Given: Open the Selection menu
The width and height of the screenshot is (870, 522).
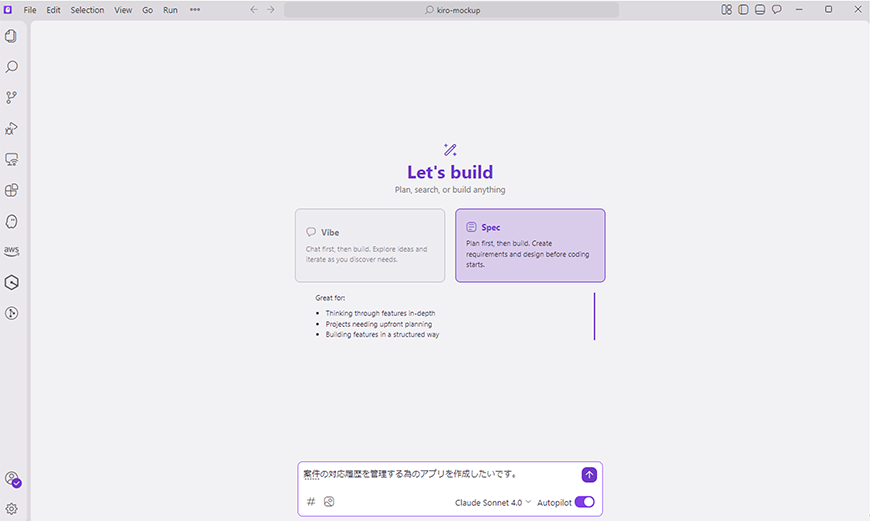Looking at the screenshot, I should (87, 10).
